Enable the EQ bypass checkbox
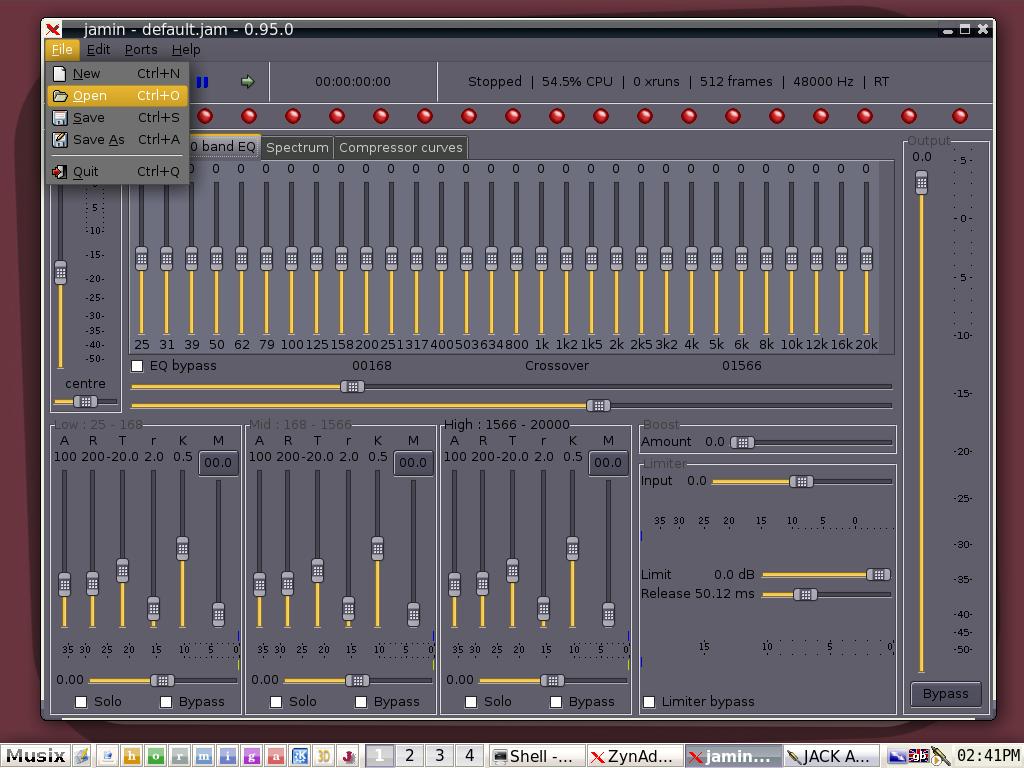1024x768 pixels. pyautogui.click(x=138, y=366)
